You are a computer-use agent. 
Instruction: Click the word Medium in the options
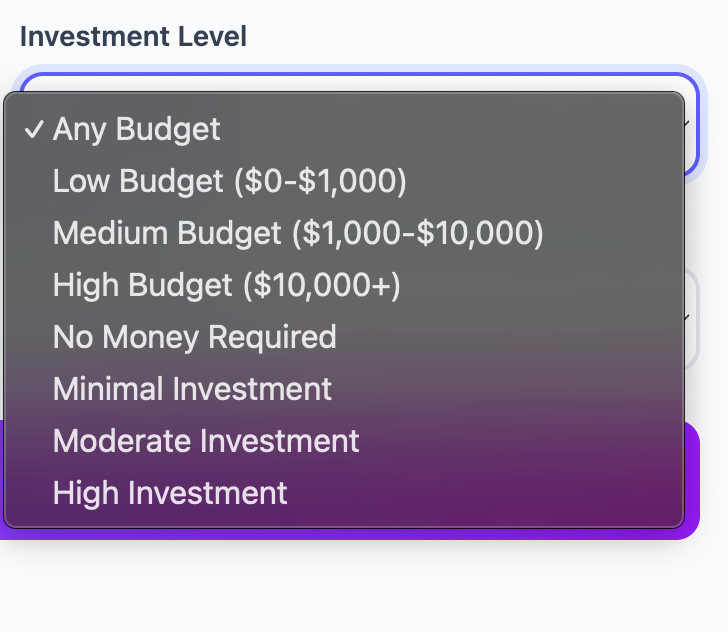tap(111, 233)
